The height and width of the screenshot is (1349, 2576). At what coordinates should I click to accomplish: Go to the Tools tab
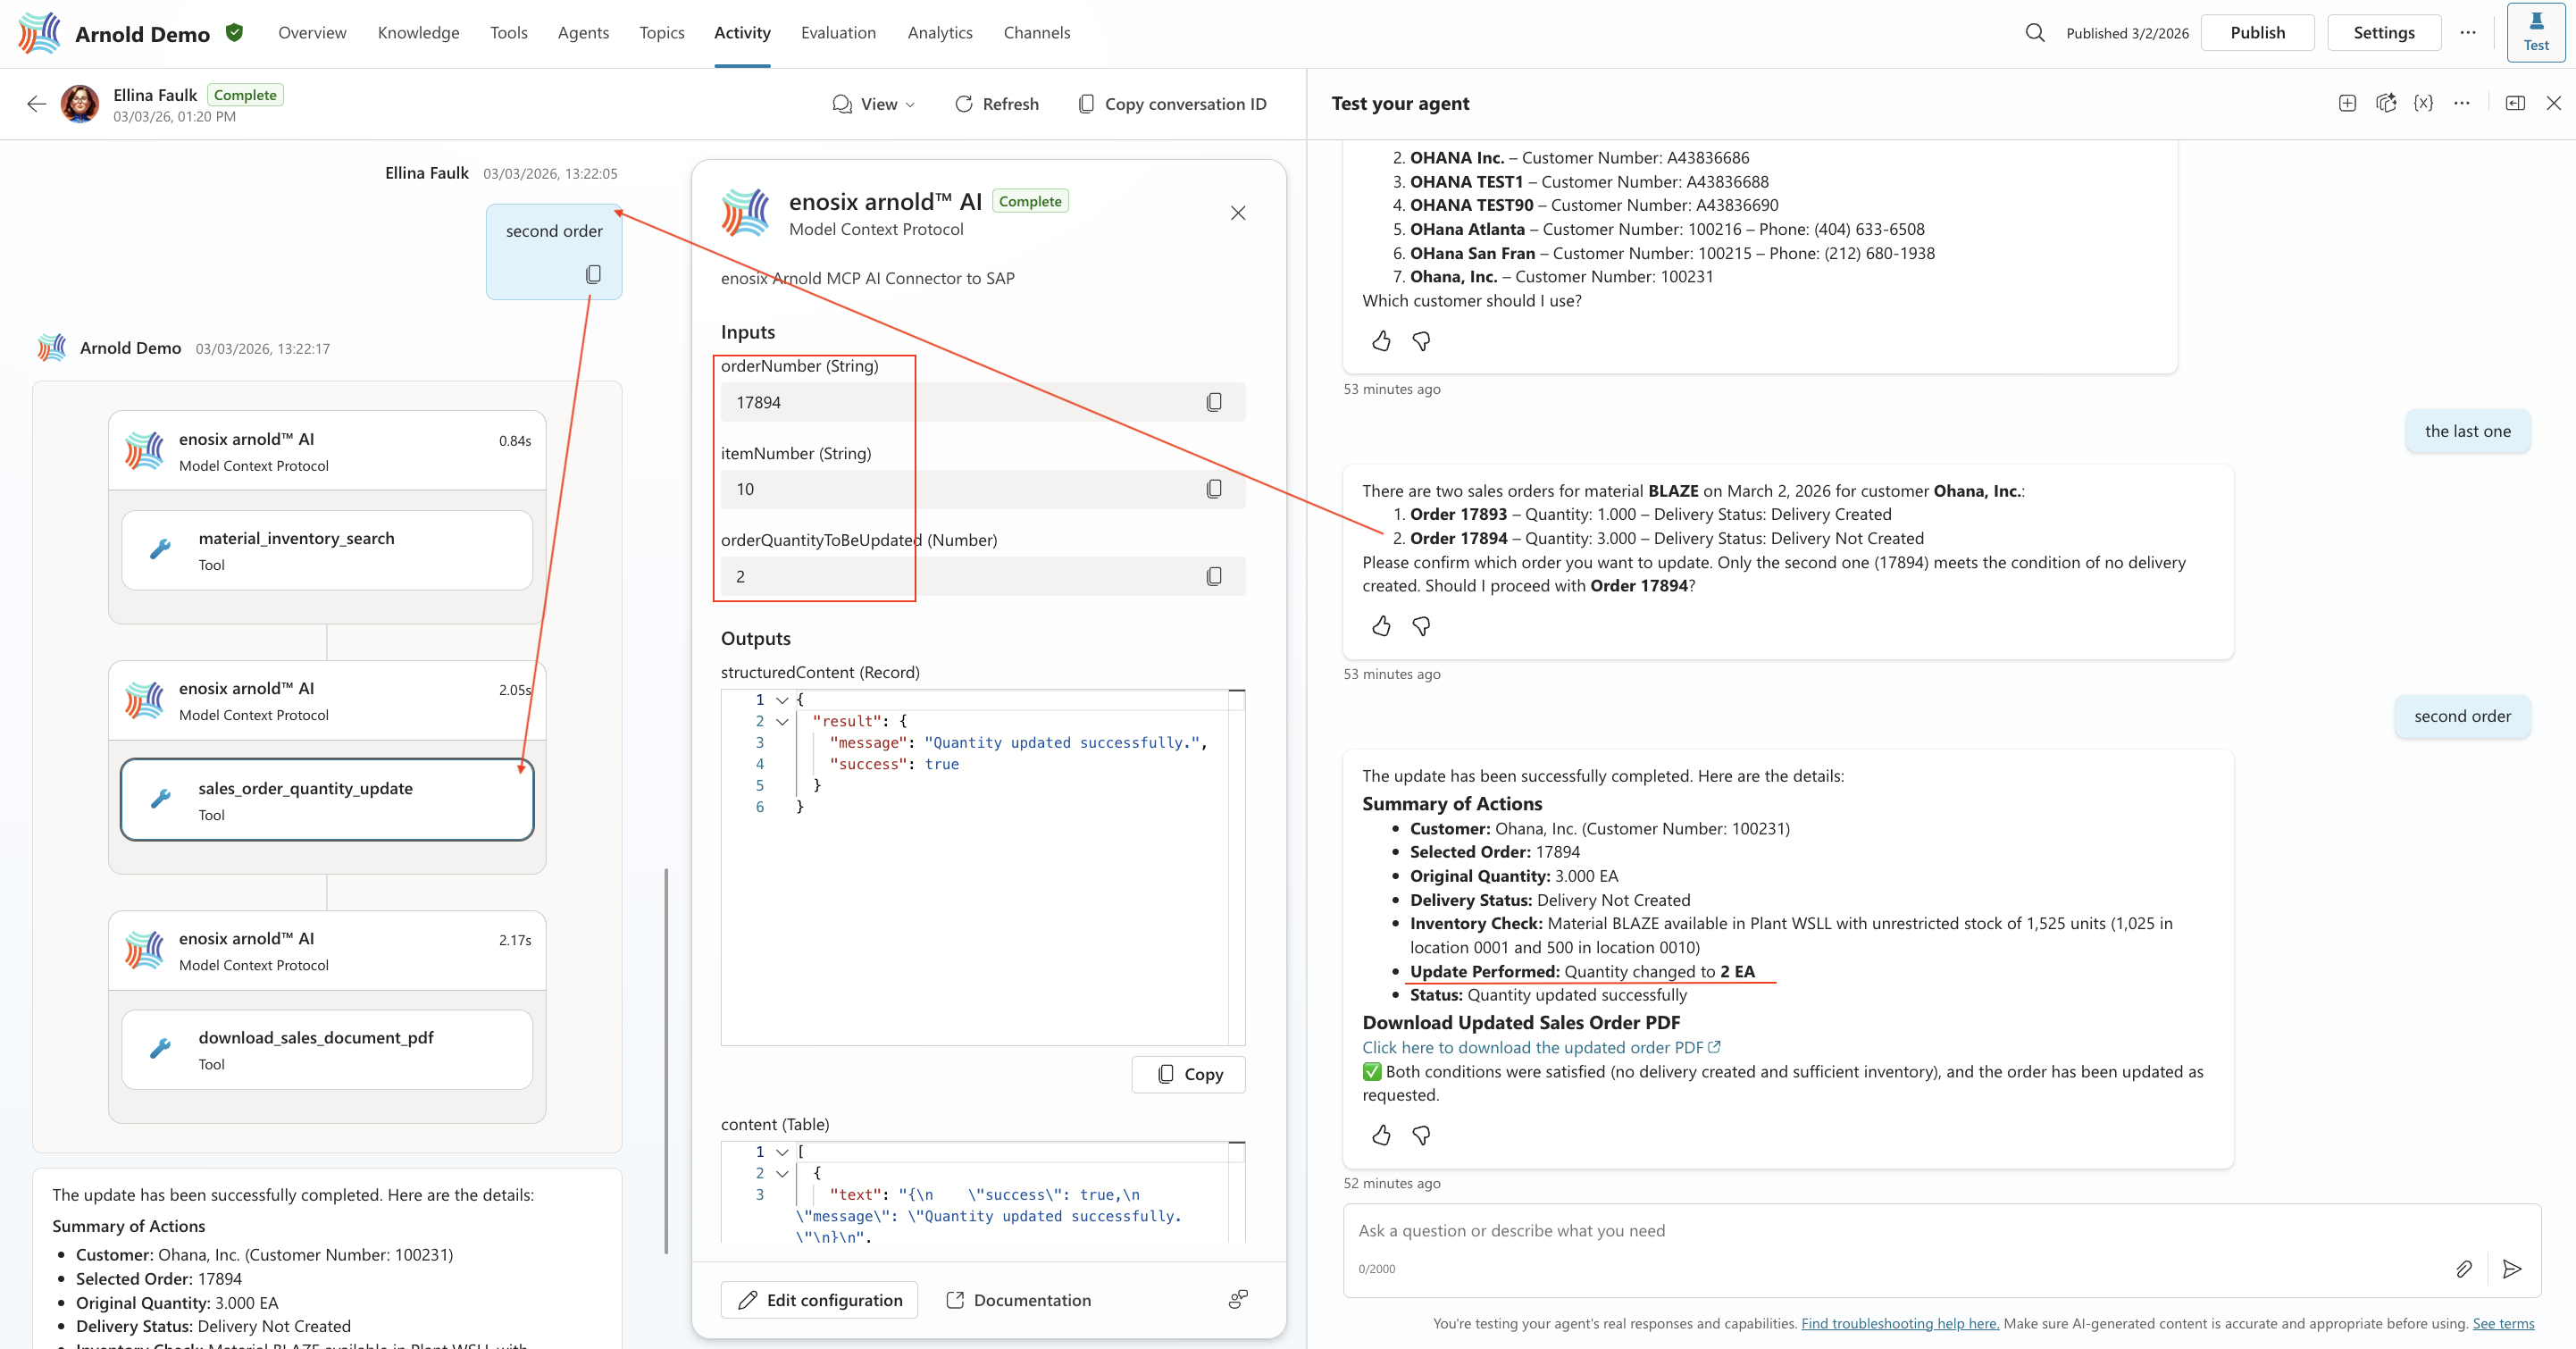(x=508, y=33)
